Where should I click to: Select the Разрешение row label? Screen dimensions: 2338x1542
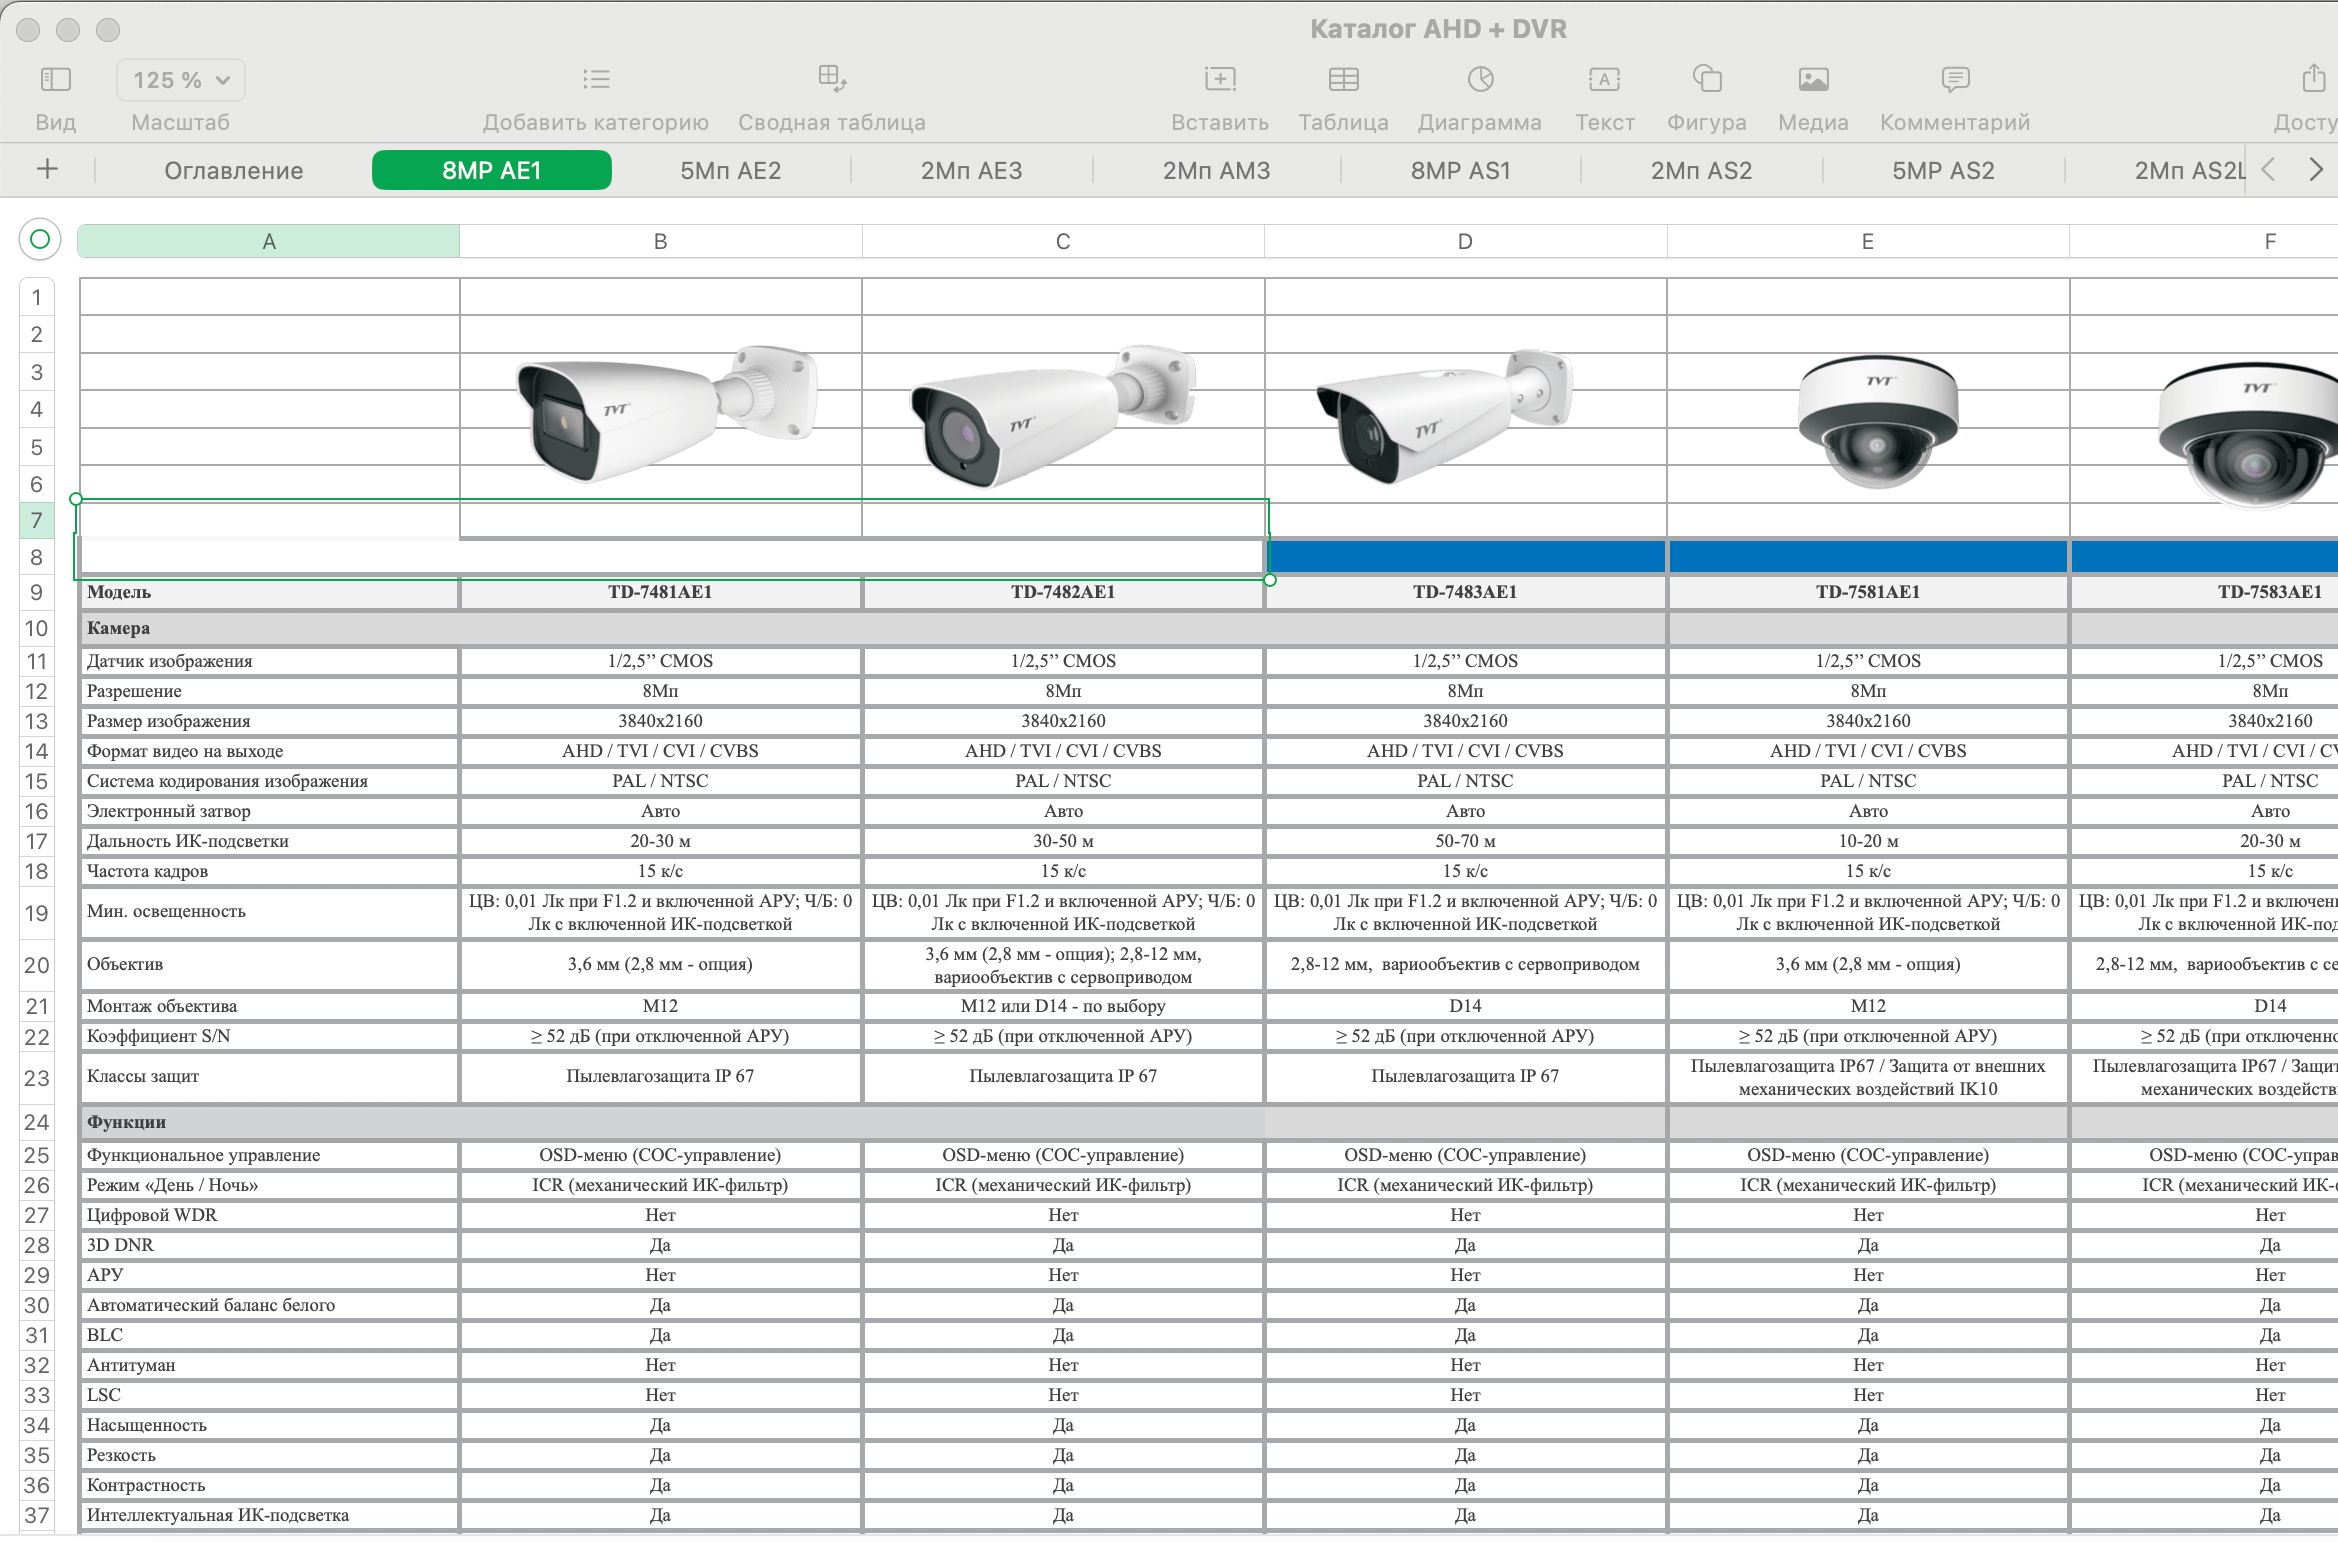(x=269, y=691)
